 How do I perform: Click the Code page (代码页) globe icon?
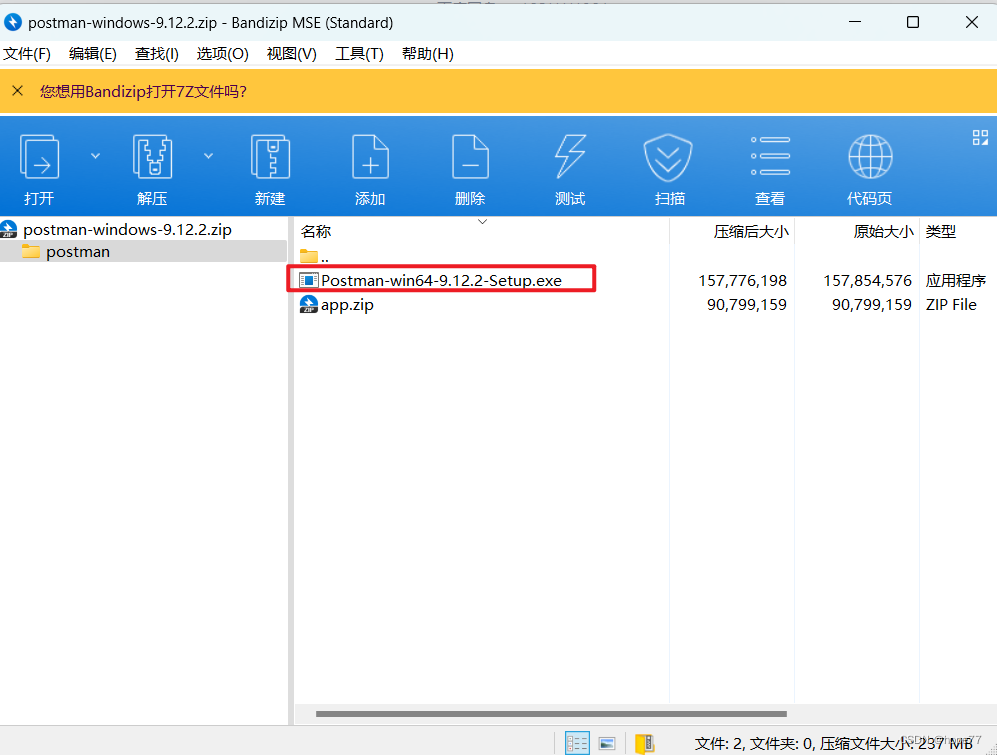(870, 156)
